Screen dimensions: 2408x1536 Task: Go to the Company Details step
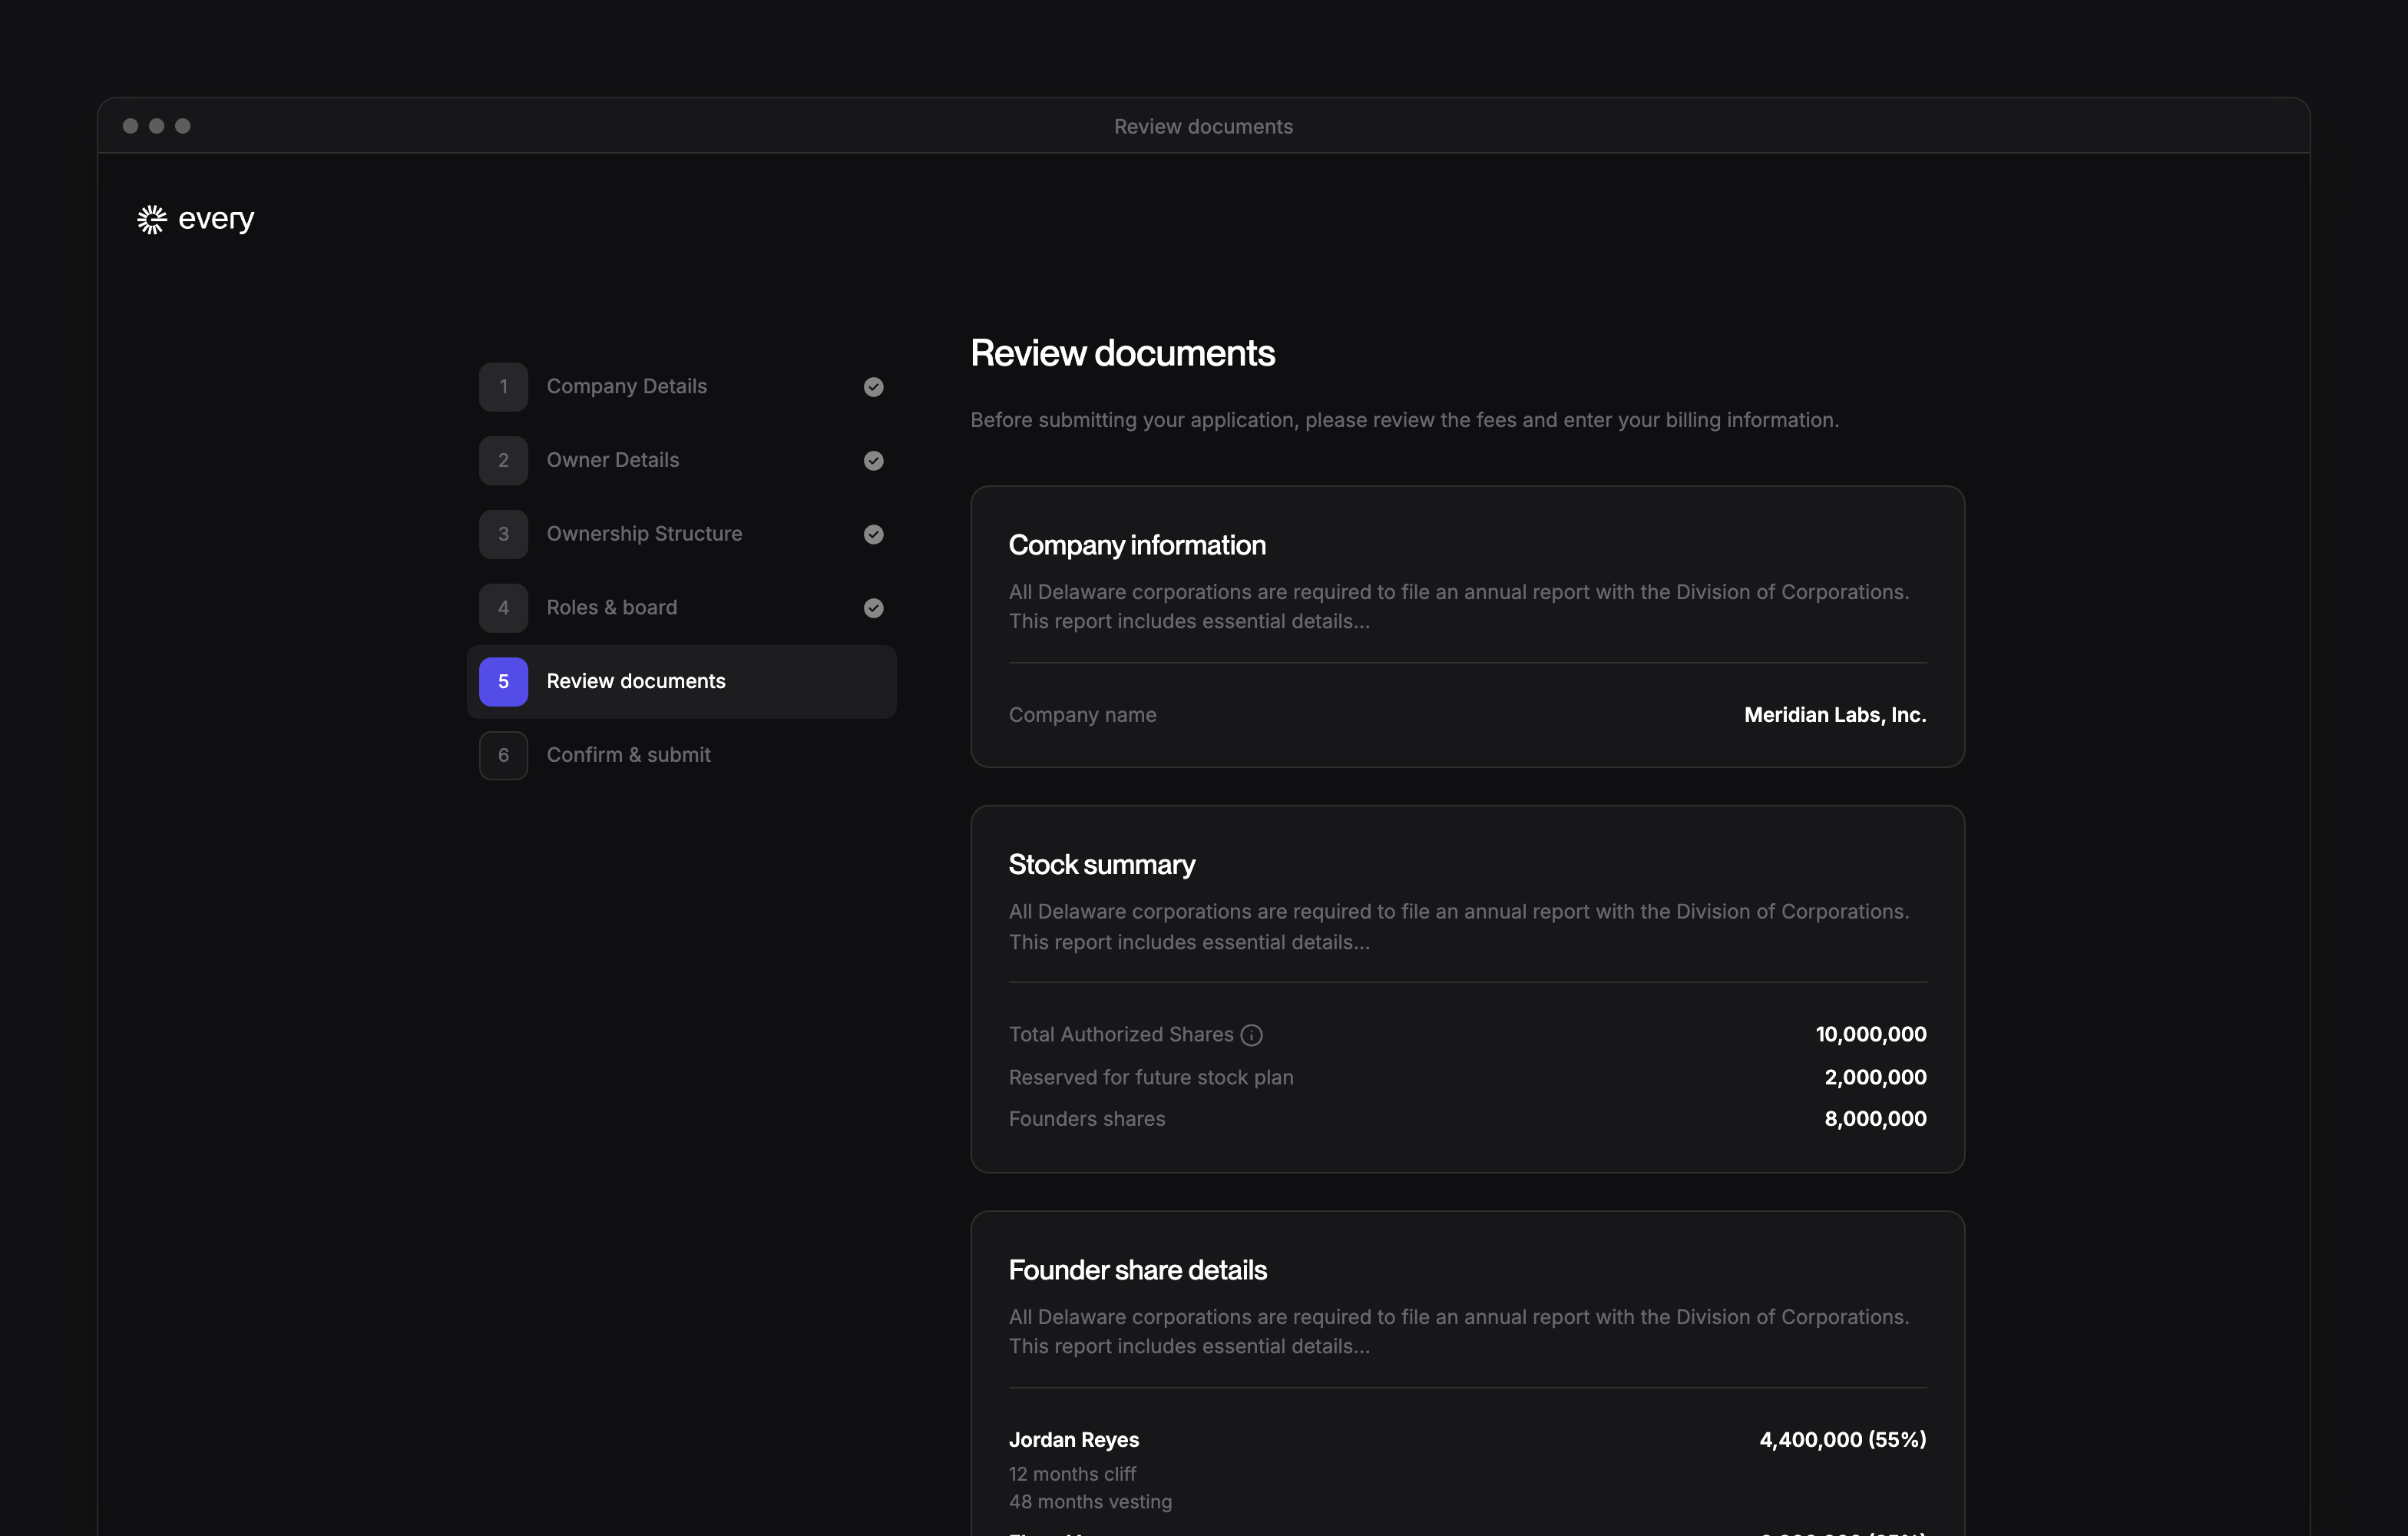[x=681, y=387]
